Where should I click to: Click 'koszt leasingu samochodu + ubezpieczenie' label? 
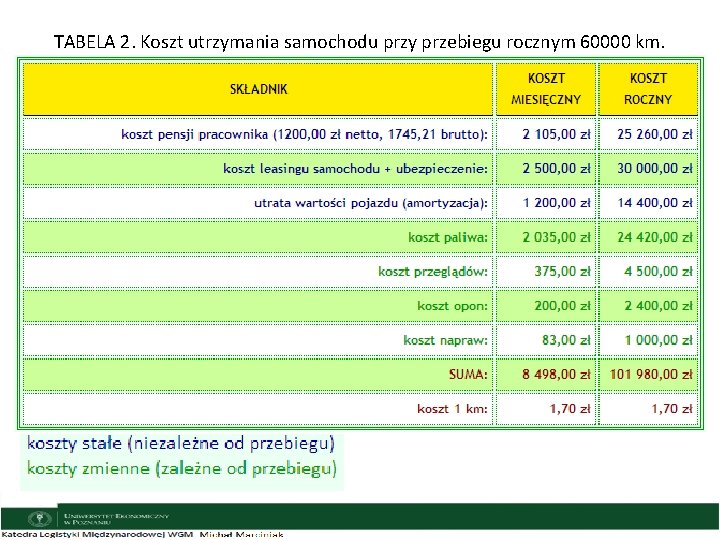pos(355,169)
